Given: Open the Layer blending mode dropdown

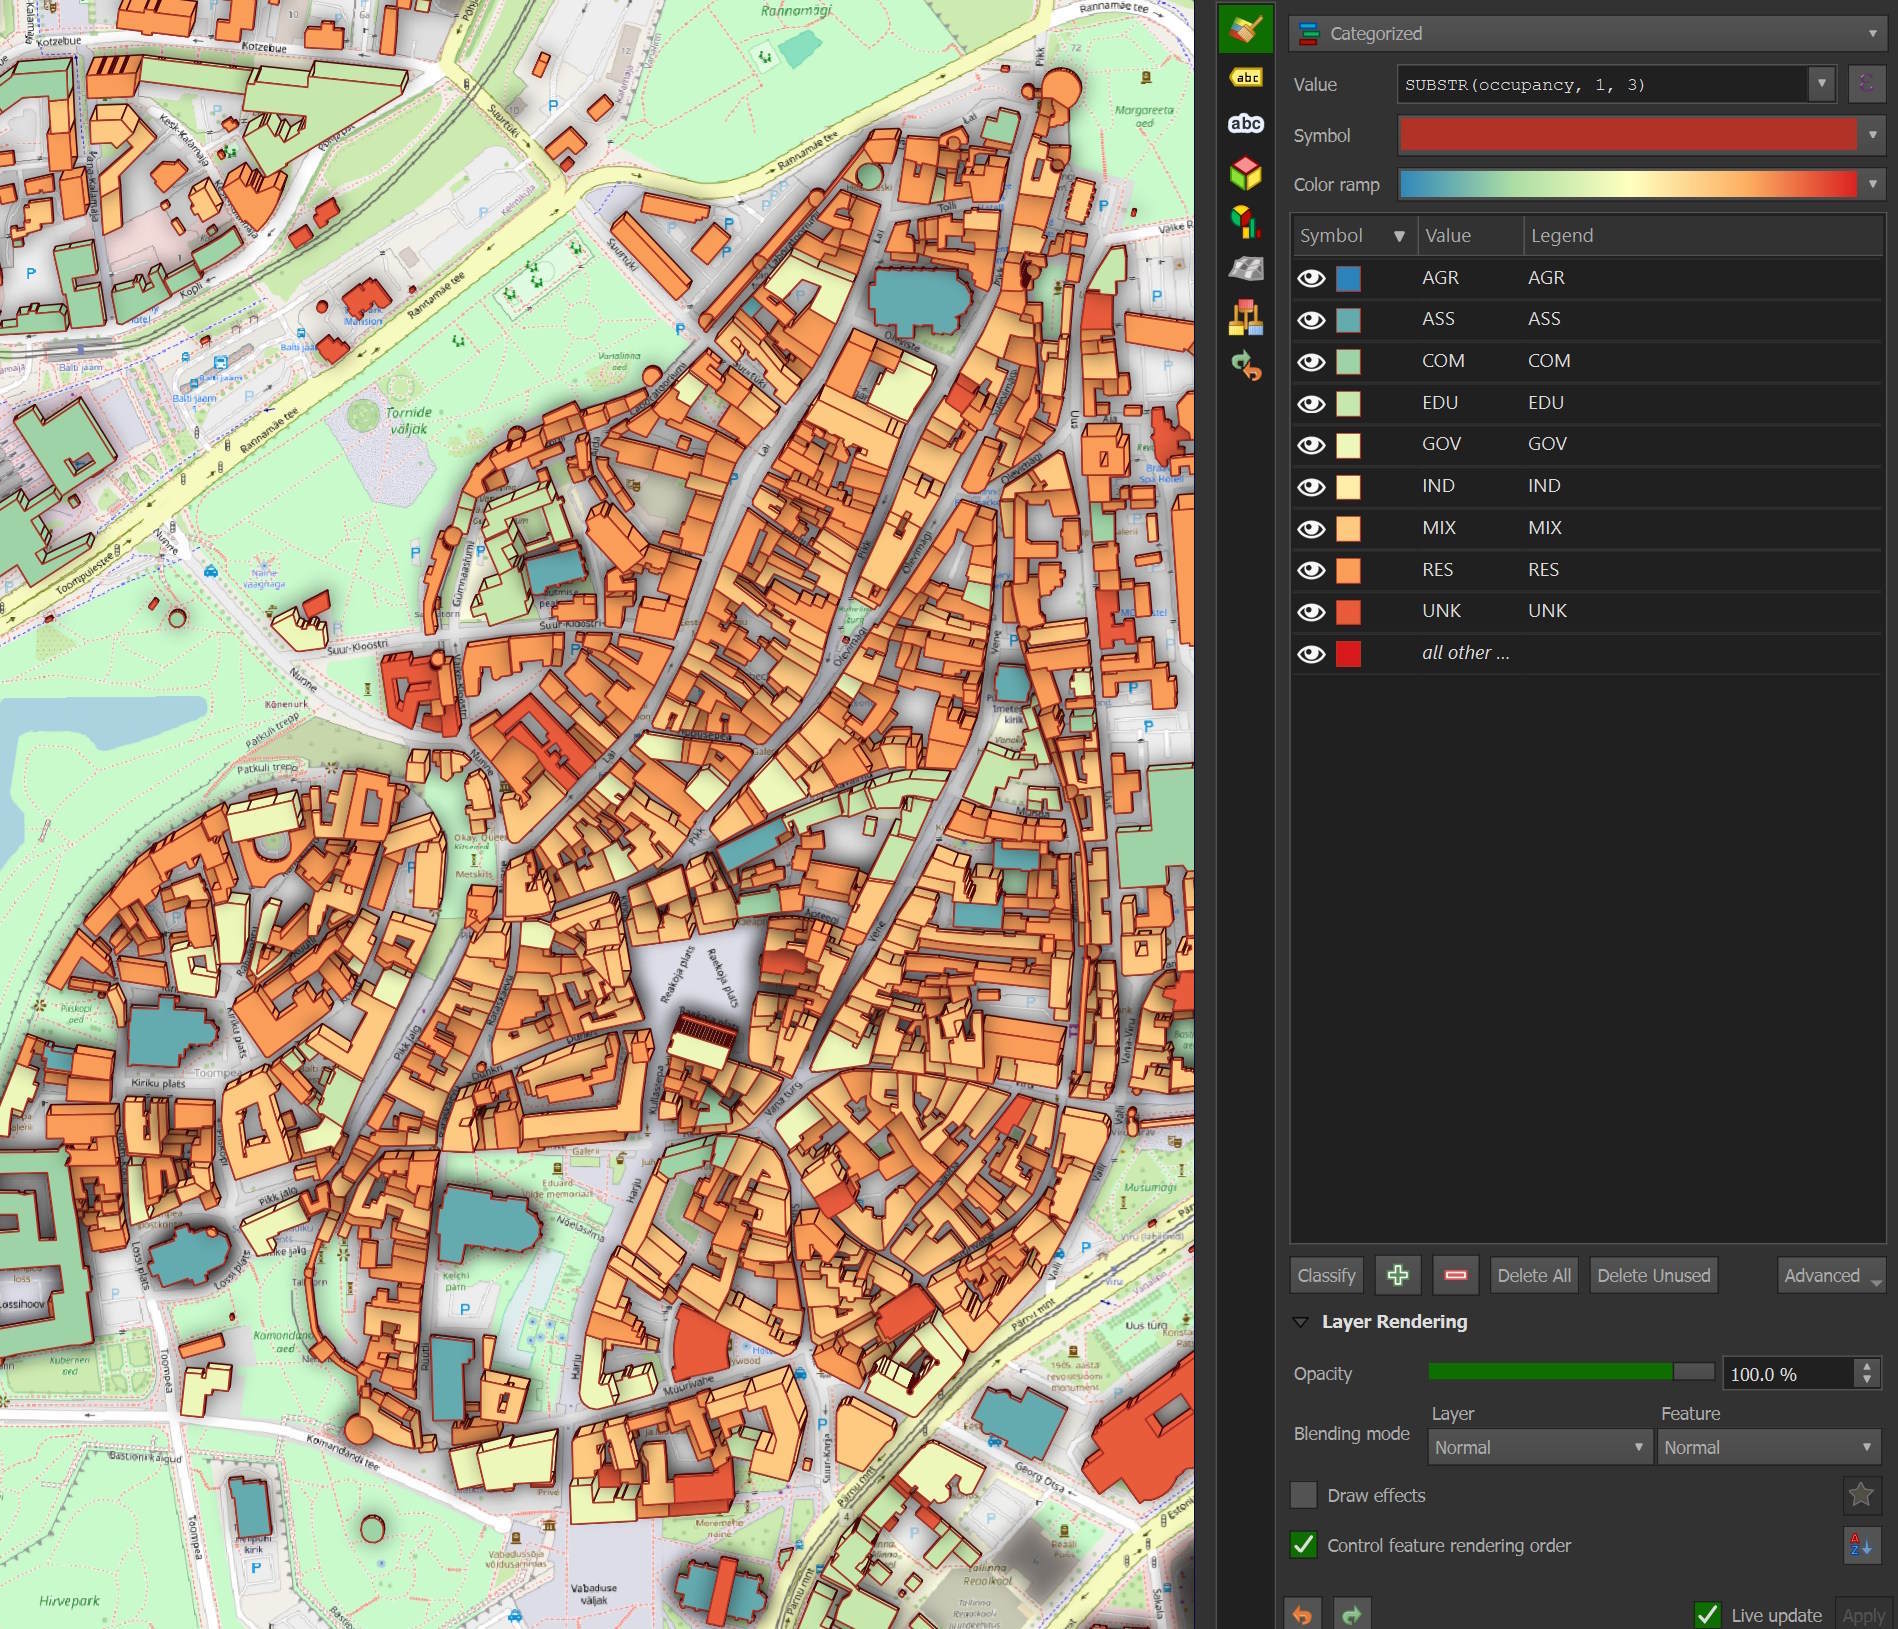Looking at the screenshot, I should [1538, 1447].
